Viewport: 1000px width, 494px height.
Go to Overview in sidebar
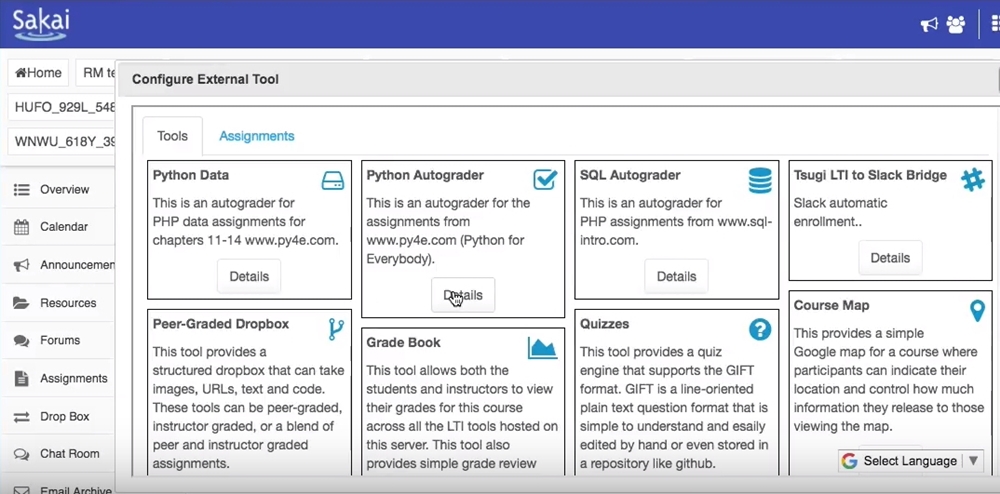click(57, 189)
